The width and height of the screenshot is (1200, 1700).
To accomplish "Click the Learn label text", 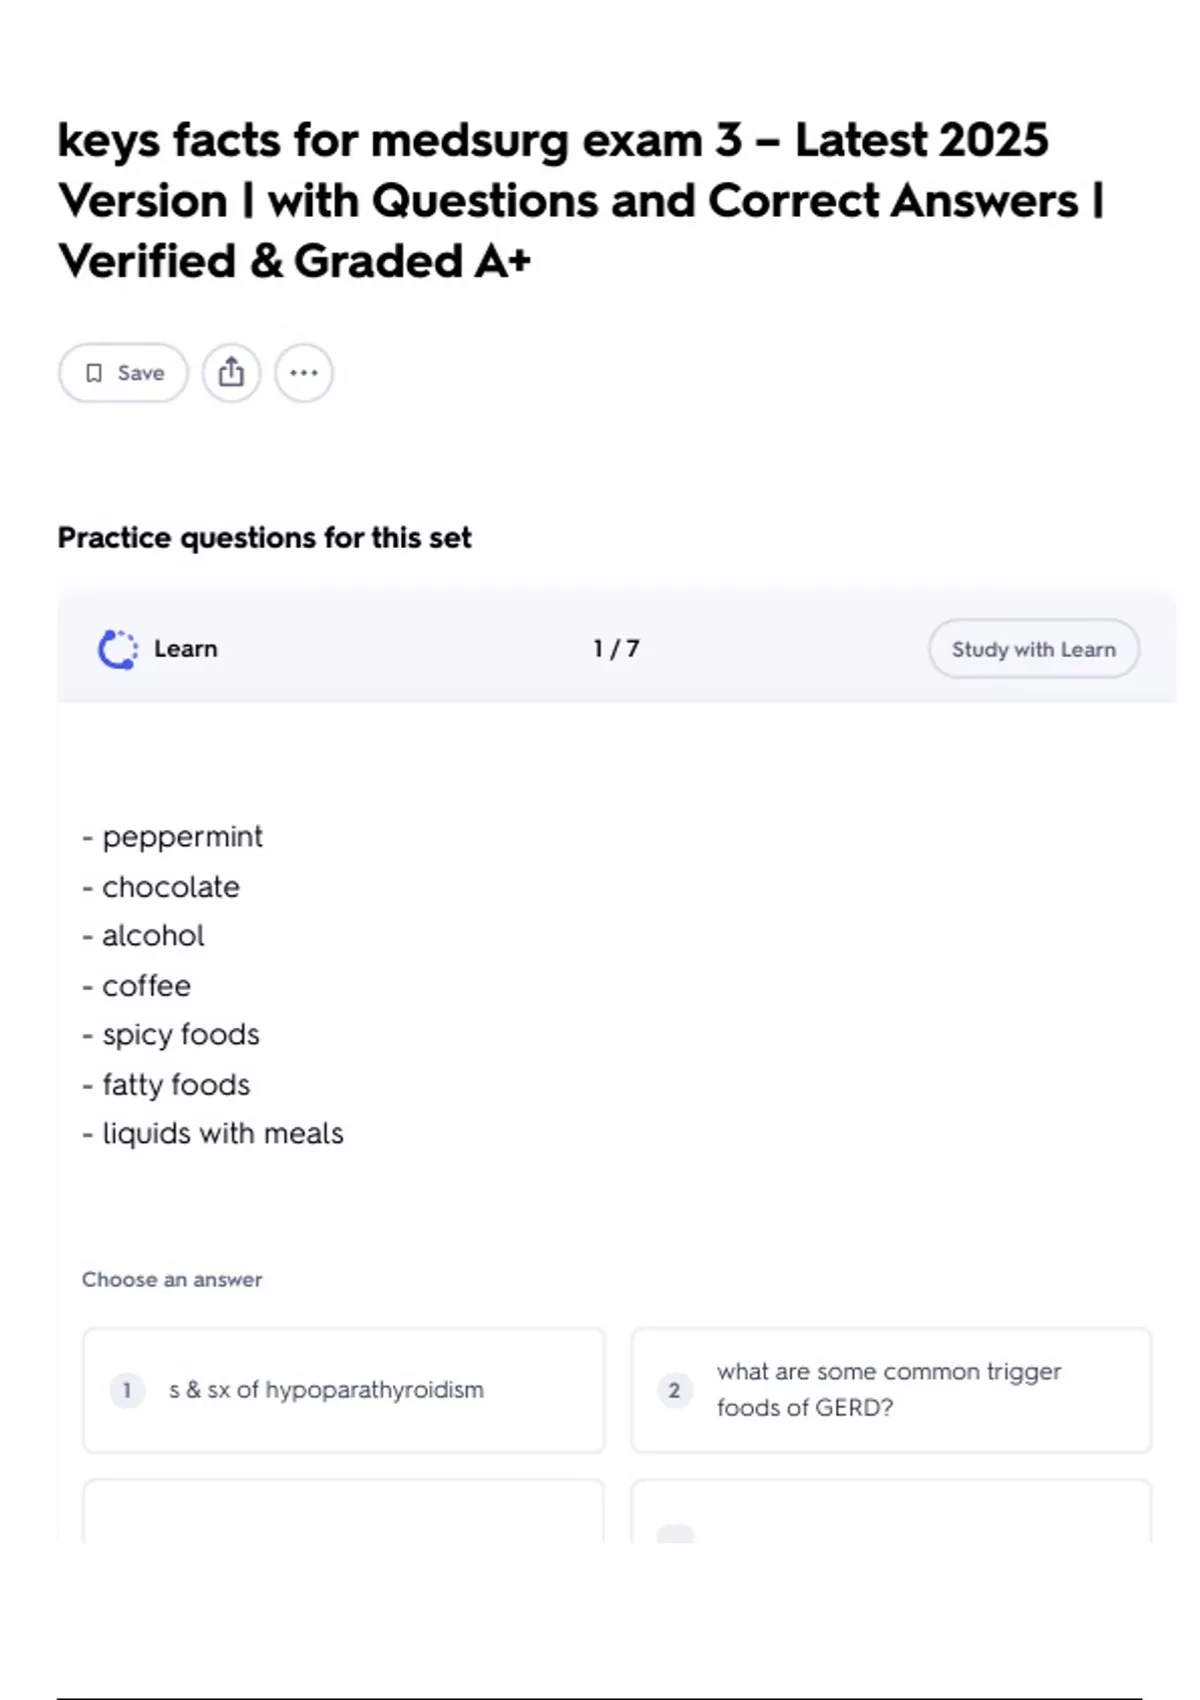I will pos(186,649).
